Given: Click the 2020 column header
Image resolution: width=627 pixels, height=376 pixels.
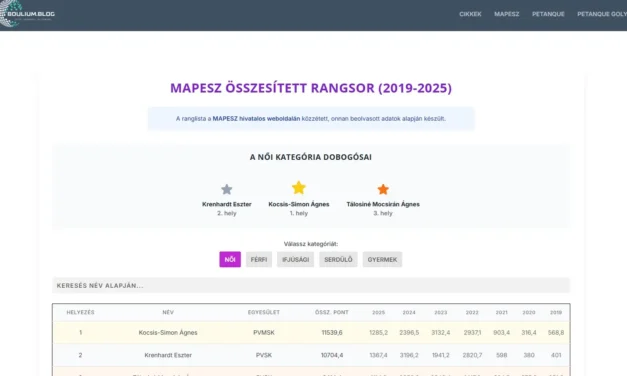Looking at the screenshot, I should tap(529, 312).
